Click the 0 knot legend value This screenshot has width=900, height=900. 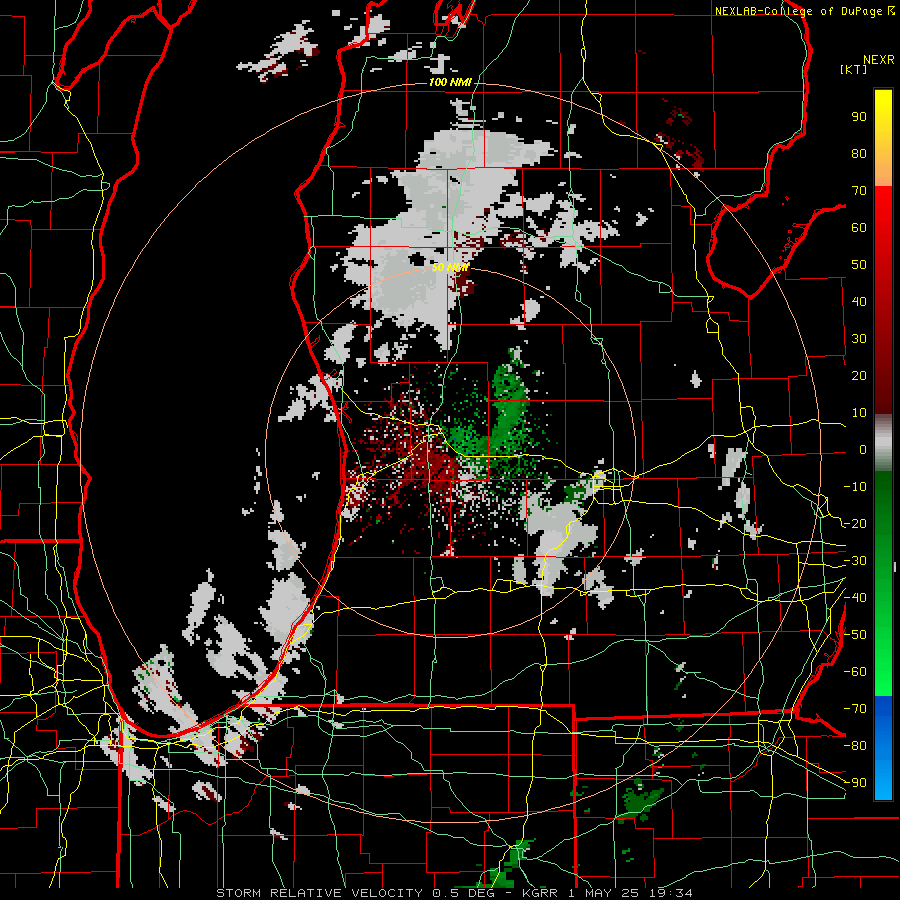pos(863,450)
